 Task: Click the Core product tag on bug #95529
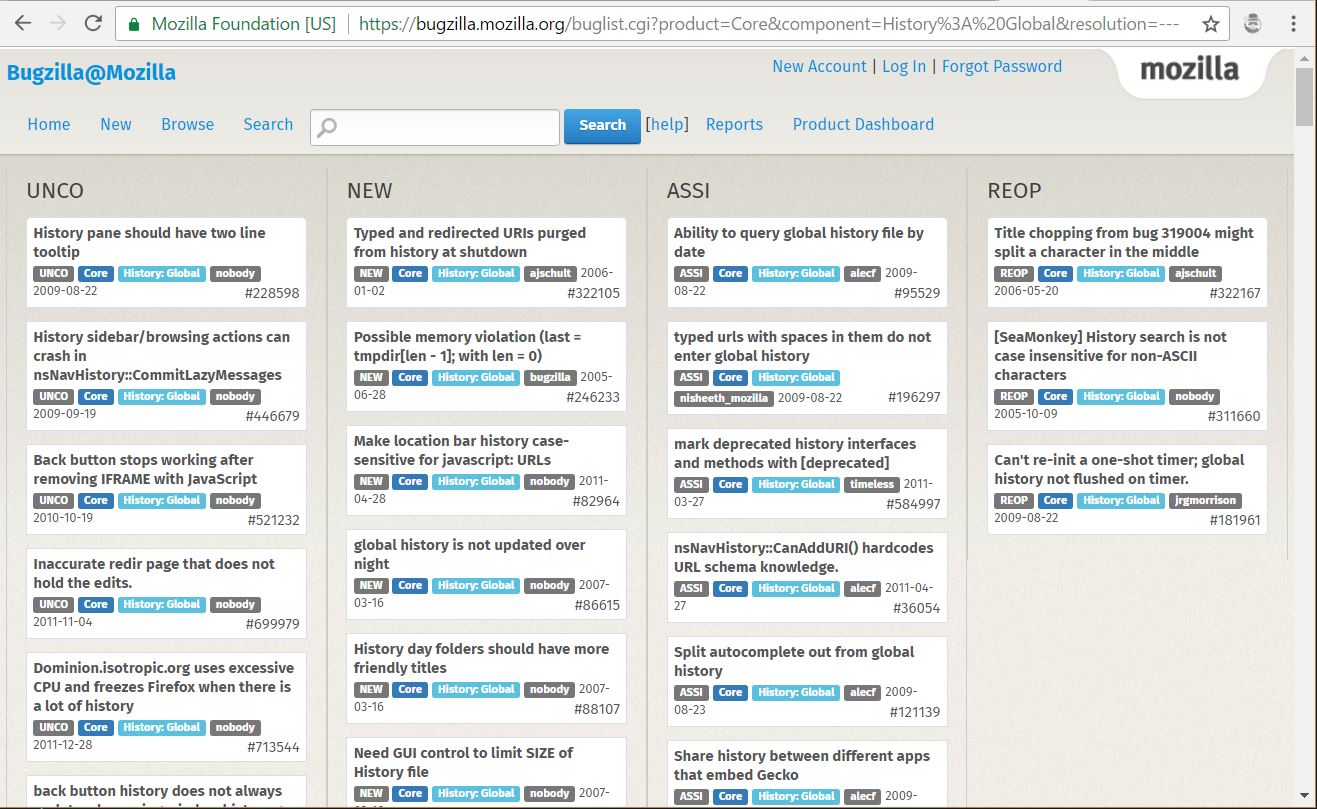tap(730, 273)
